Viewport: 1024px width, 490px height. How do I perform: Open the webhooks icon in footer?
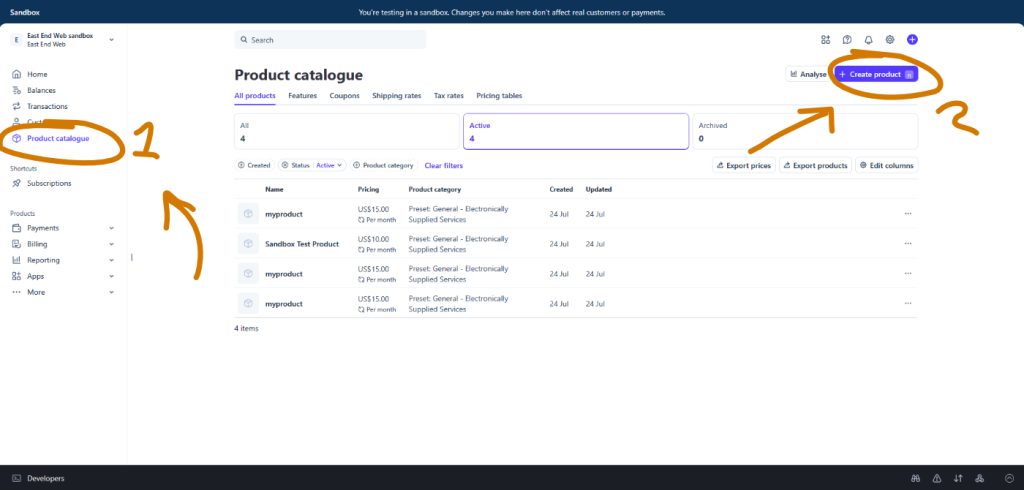tap(980, 478)
